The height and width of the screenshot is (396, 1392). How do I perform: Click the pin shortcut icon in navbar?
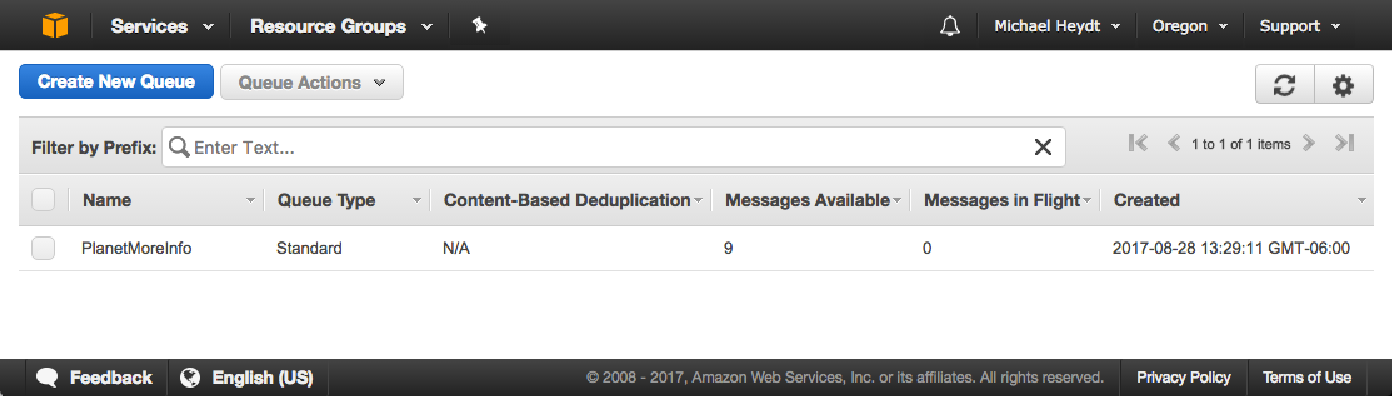[x=479, y=26]
